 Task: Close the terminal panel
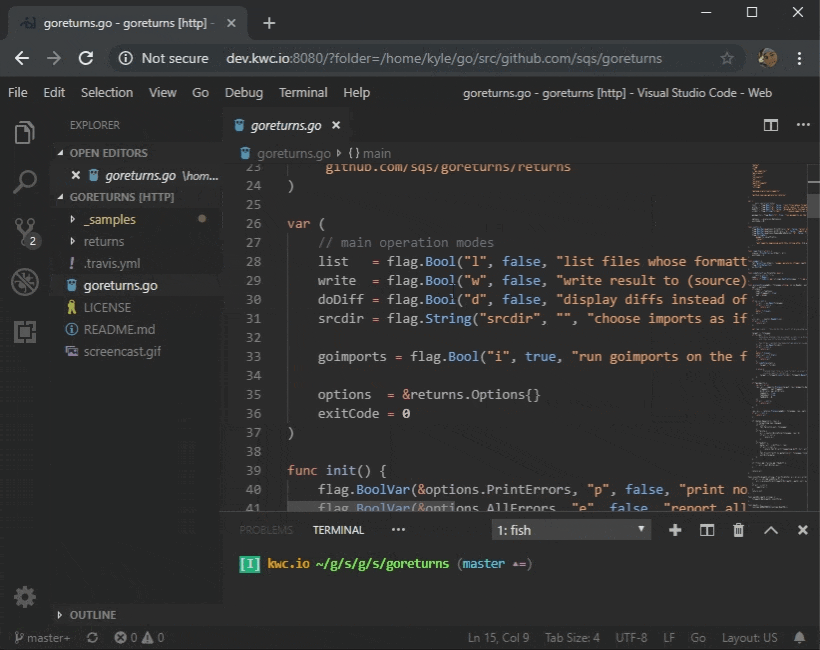point(802,530)
